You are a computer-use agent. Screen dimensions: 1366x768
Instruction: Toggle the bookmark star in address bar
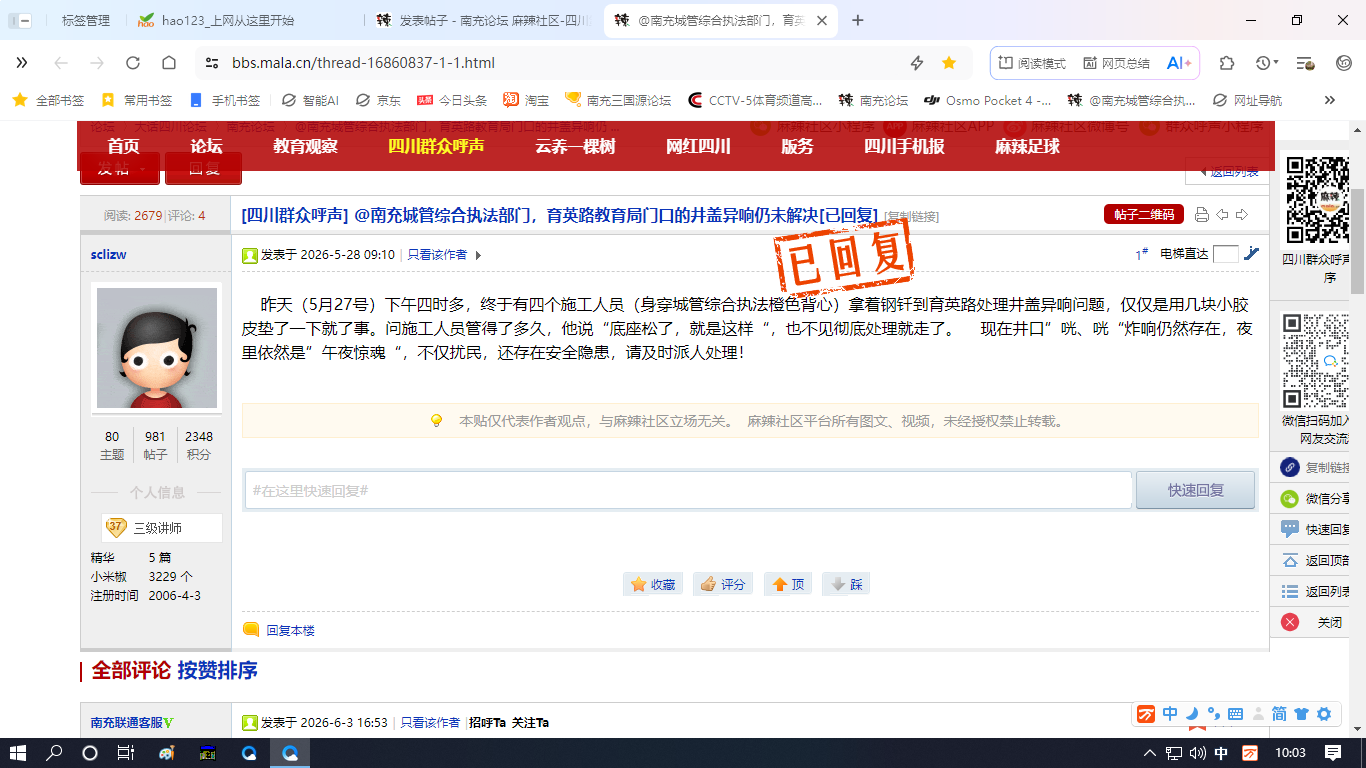949,63
